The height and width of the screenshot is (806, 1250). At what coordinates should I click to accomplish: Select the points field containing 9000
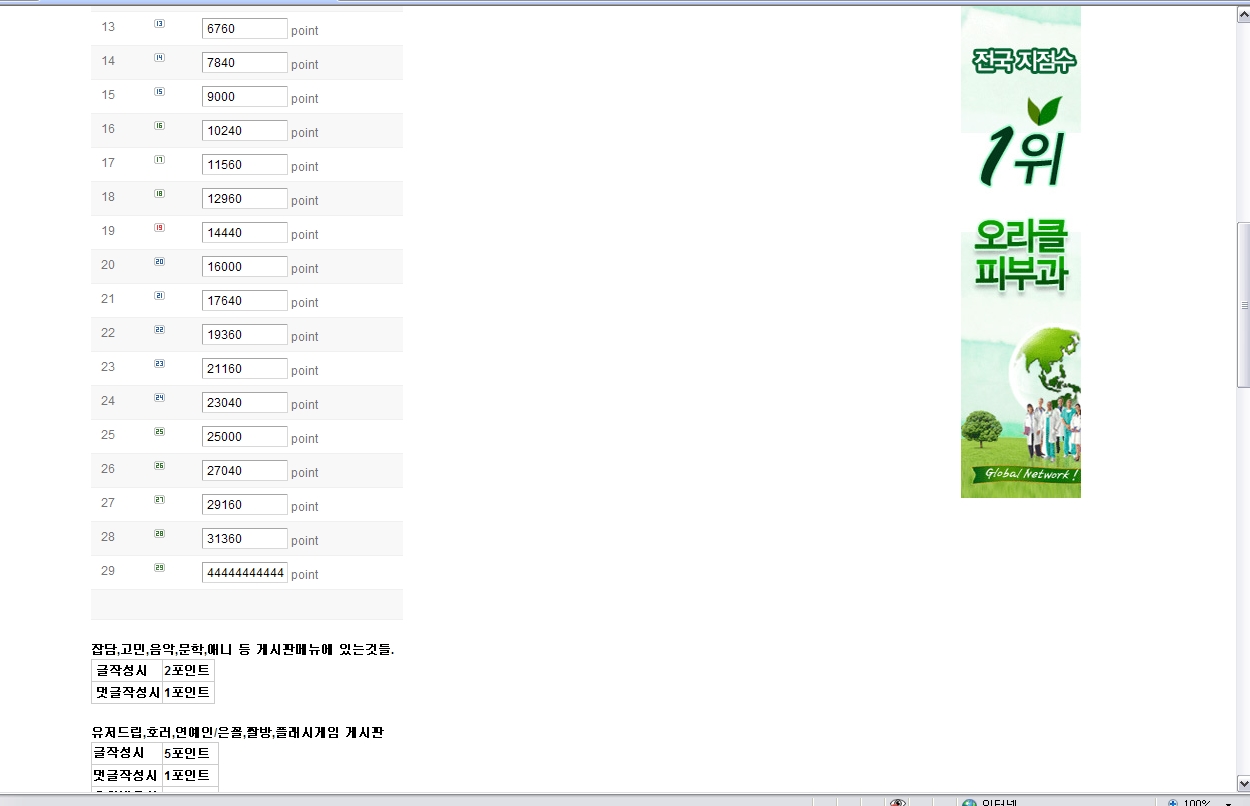(245, 97)
